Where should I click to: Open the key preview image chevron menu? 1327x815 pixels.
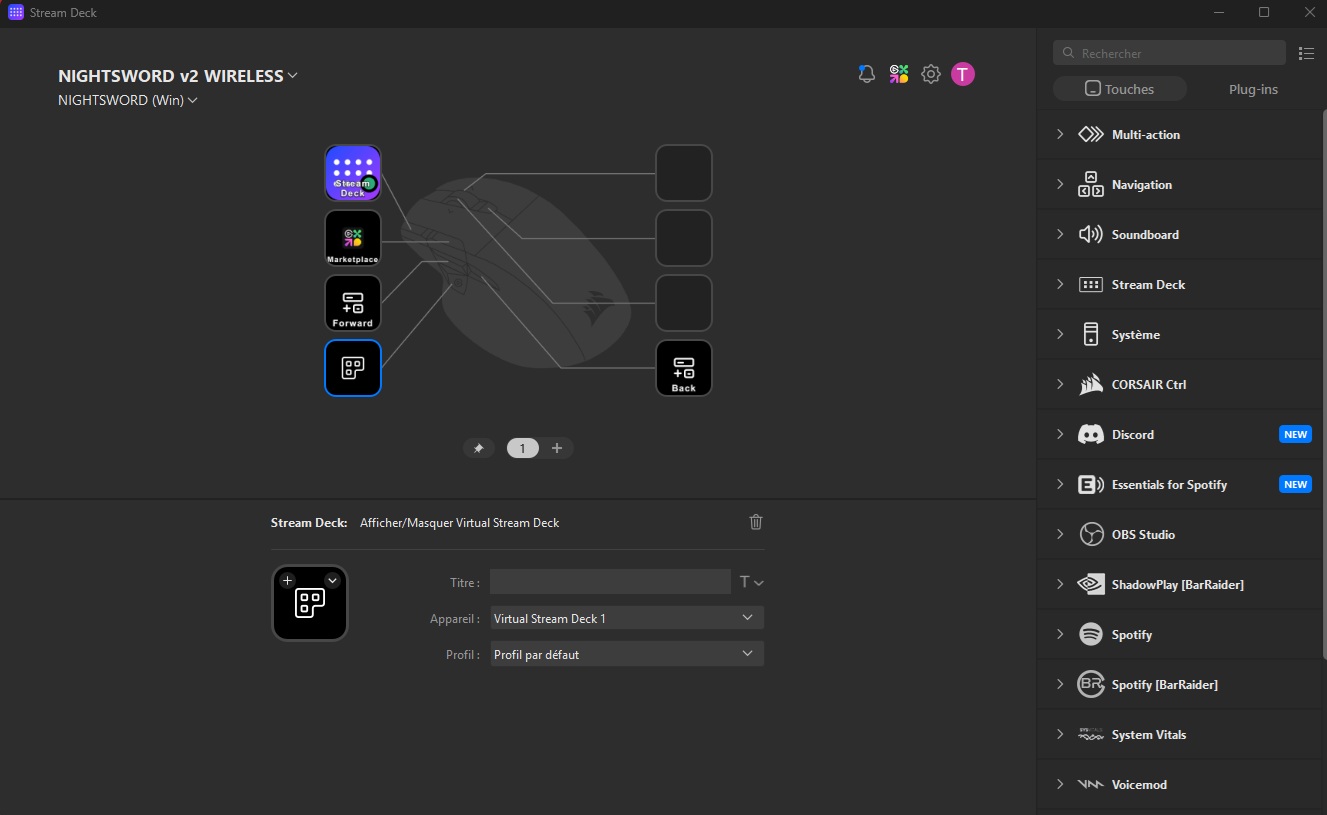[x=333, y=580]
